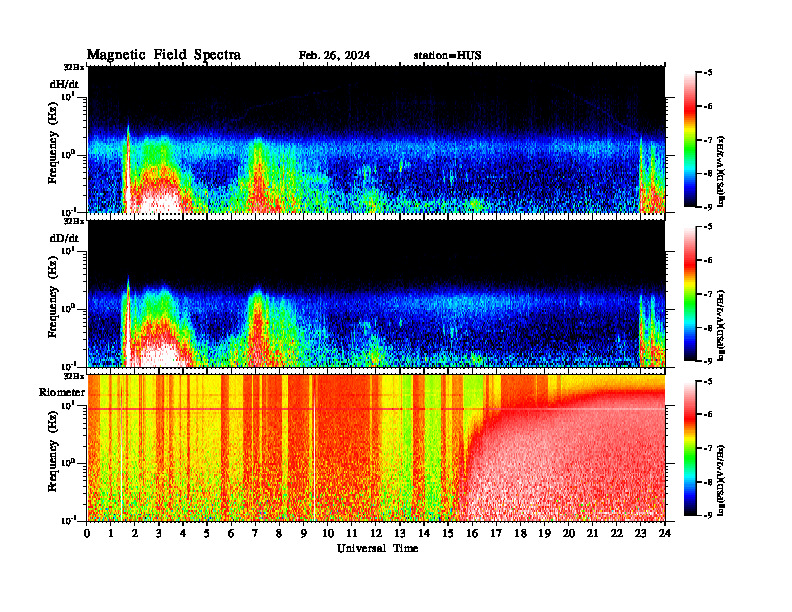Click the "32Hz" label atop dH/dt panel
The height and width of the screenshot is (612, 792).
coord(73,67)
